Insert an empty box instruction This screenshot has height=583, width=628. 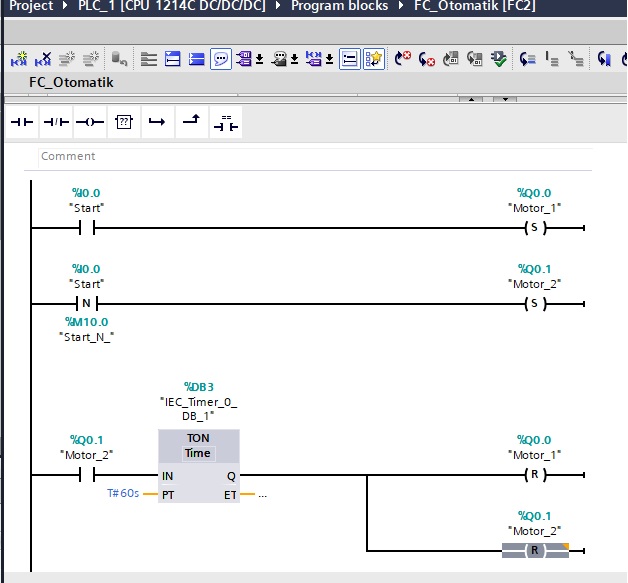click(x=124, y=122)
